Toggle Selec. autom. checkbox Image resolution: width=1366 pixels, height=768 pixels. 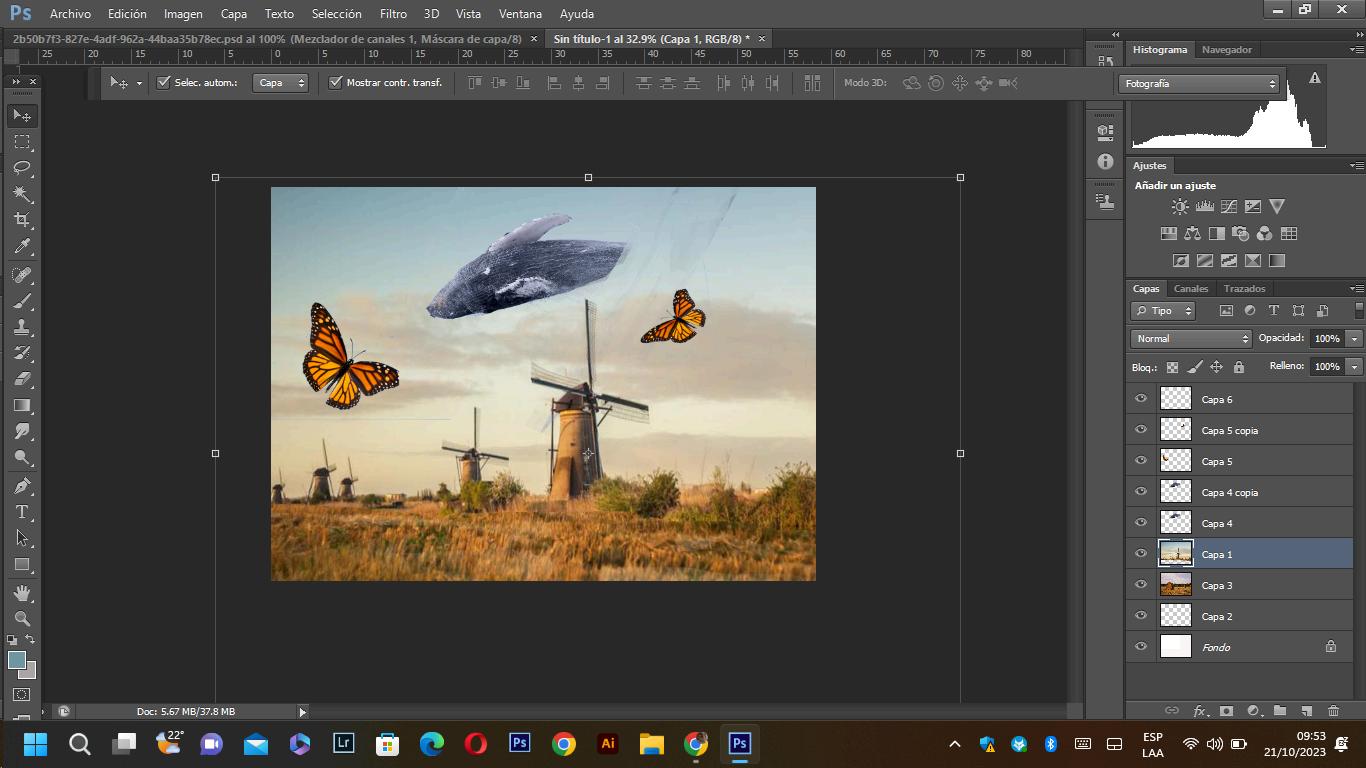(164, 82)
